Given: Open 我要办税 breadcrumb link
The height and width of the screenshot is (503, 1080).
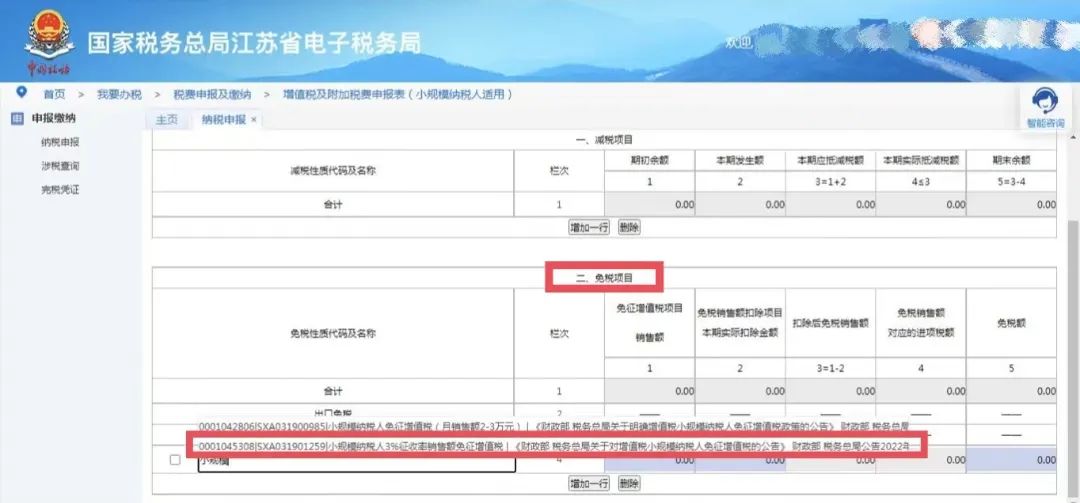Looking at the screenshot, I should click(x=119, y=94).
